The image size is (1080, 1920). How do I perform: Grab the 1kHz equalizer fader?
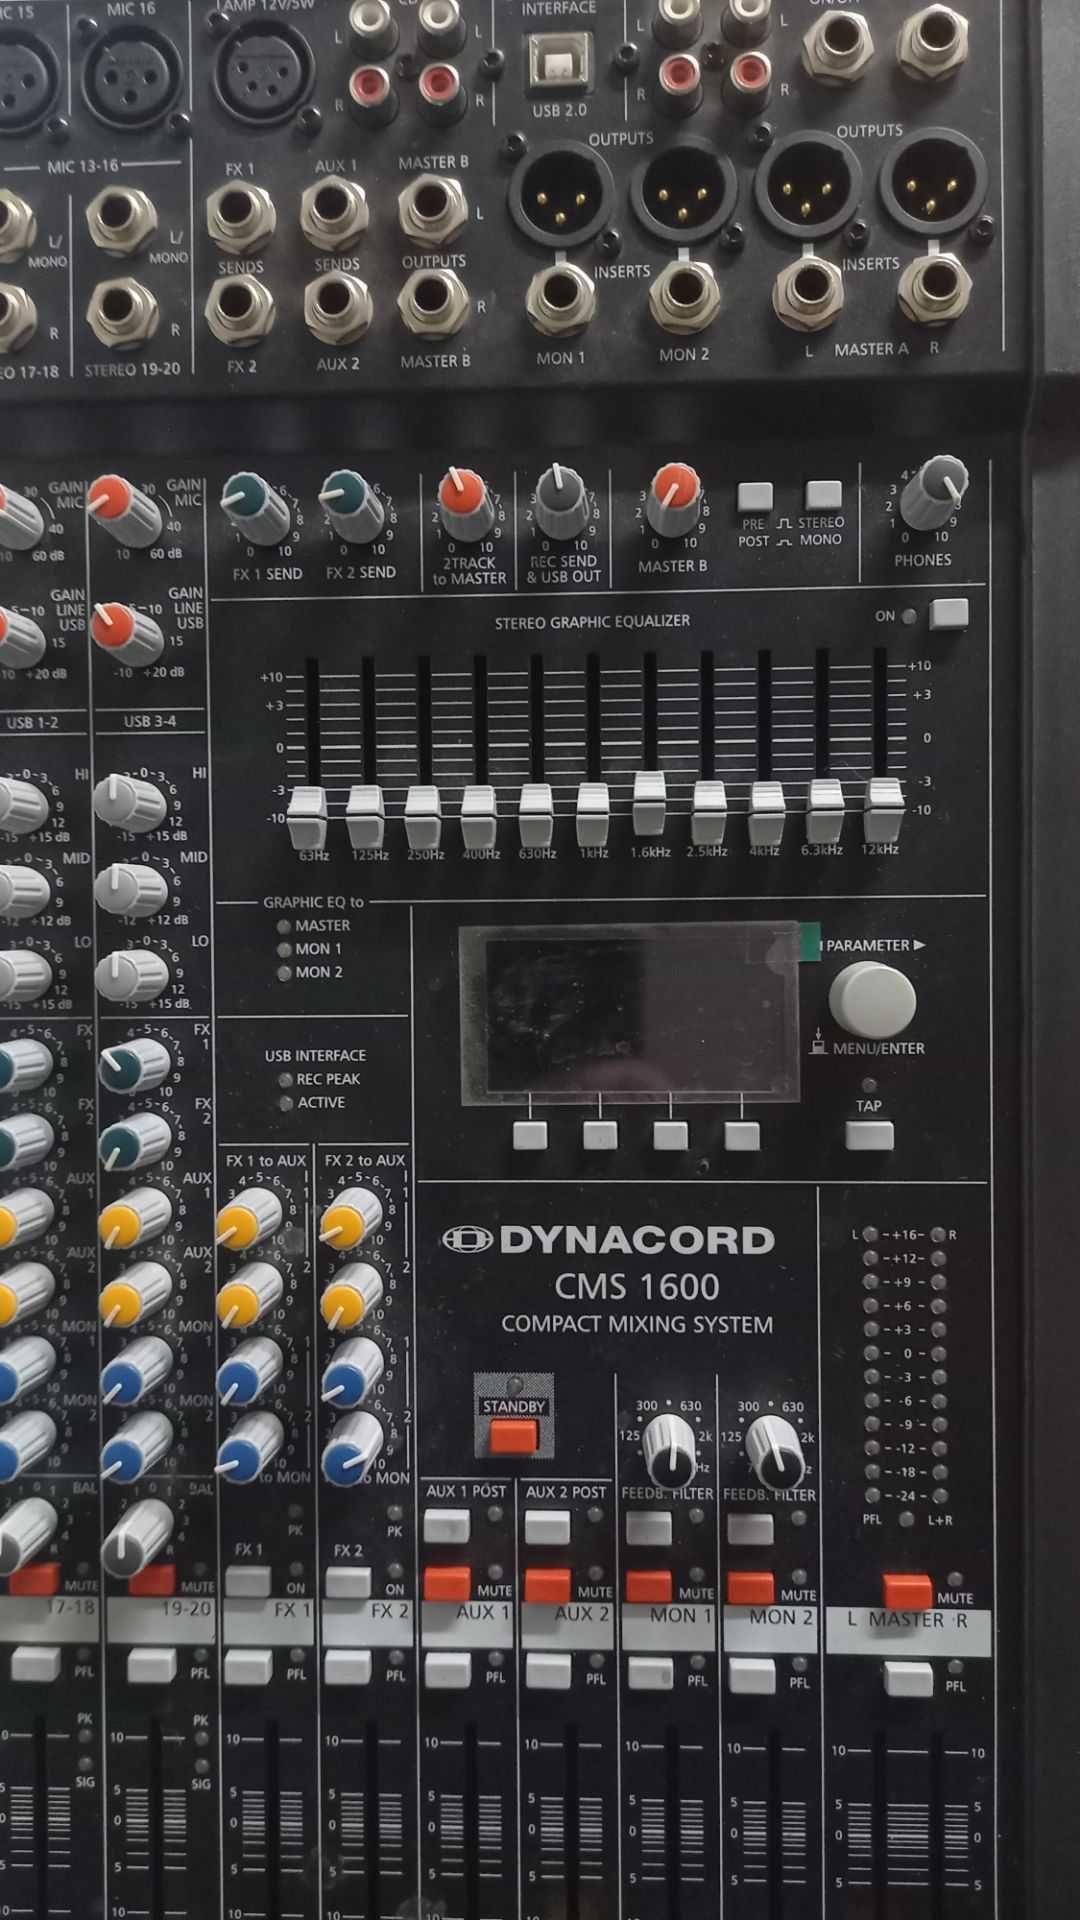[593, 813]
